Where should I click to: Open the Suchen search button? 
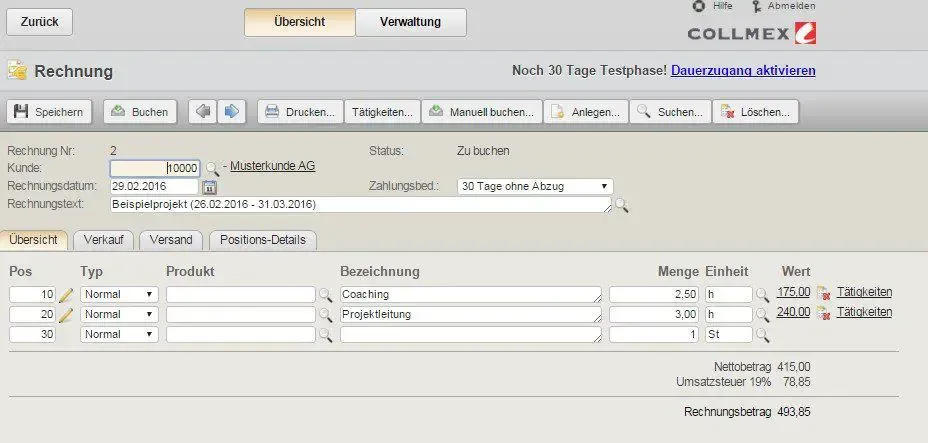pyautogui.click(x=671, y=112)
